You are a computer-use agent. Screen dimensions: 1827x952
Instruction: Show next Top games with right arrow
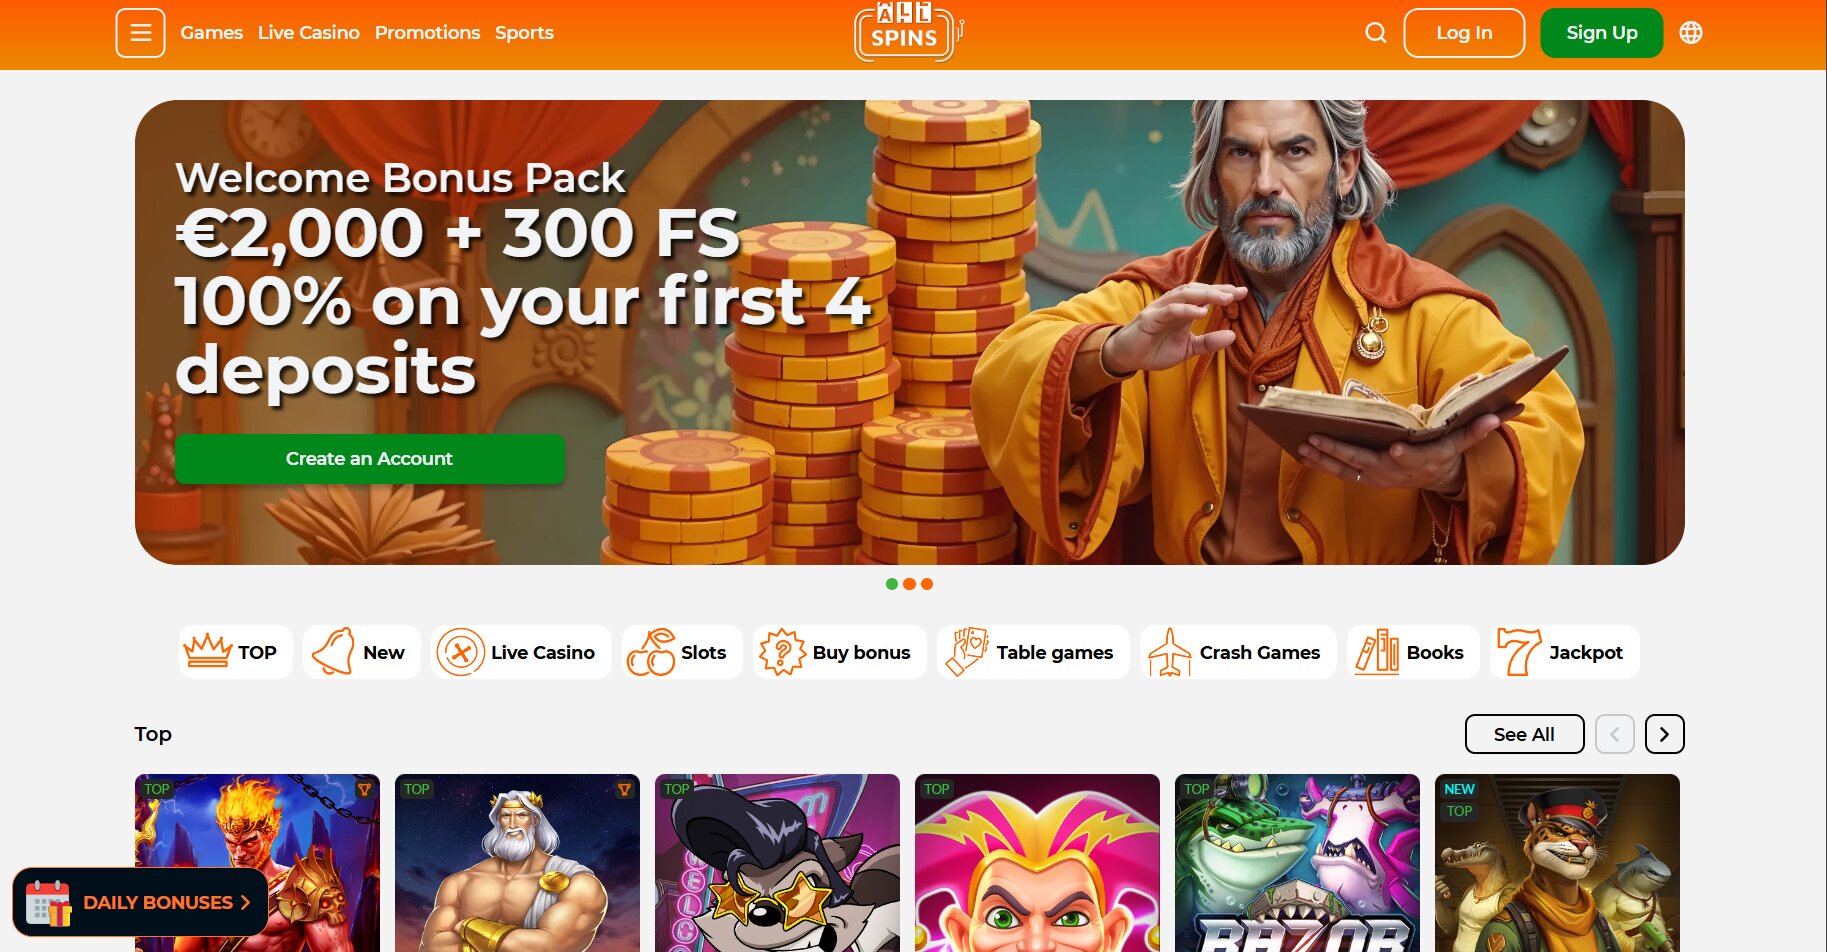(1665, 734)
